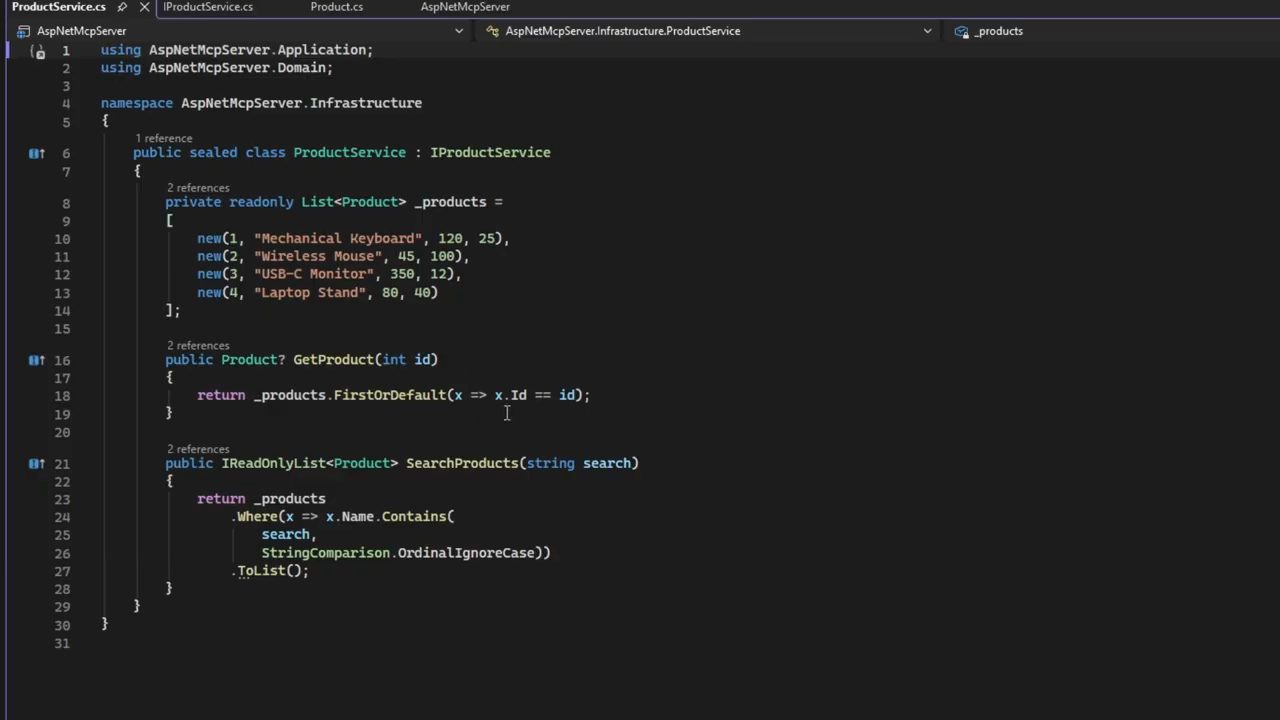Click the IProductService interface name on line 6

(x=490, y=153)
